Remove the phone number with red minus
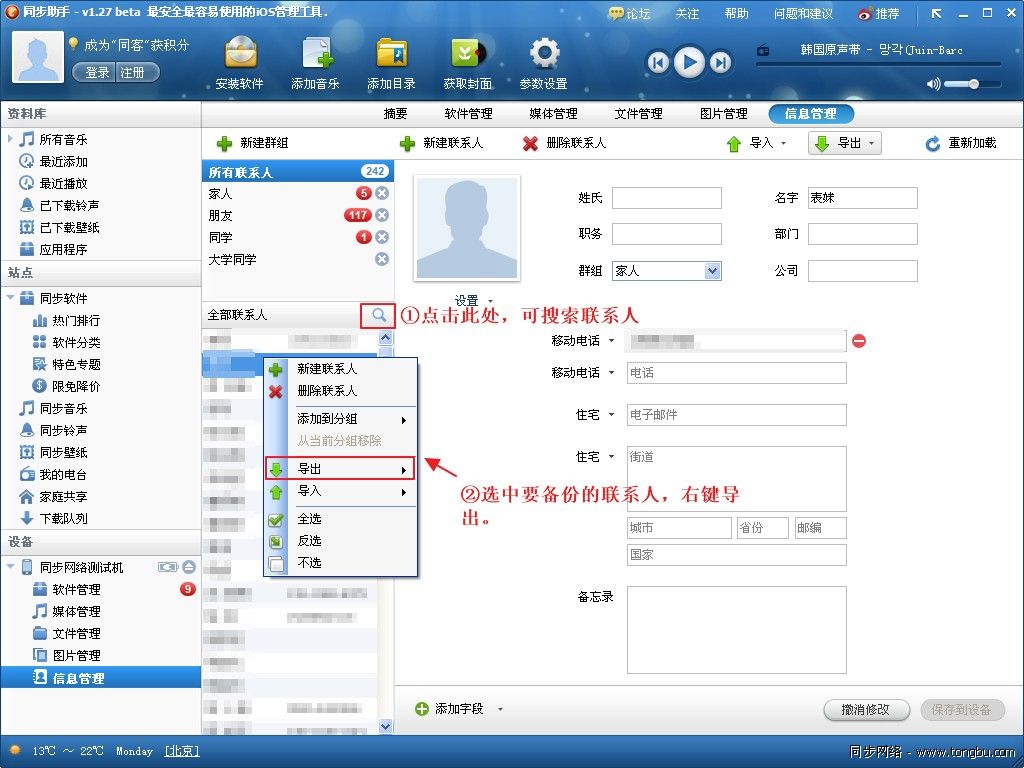 click(858, 341)
